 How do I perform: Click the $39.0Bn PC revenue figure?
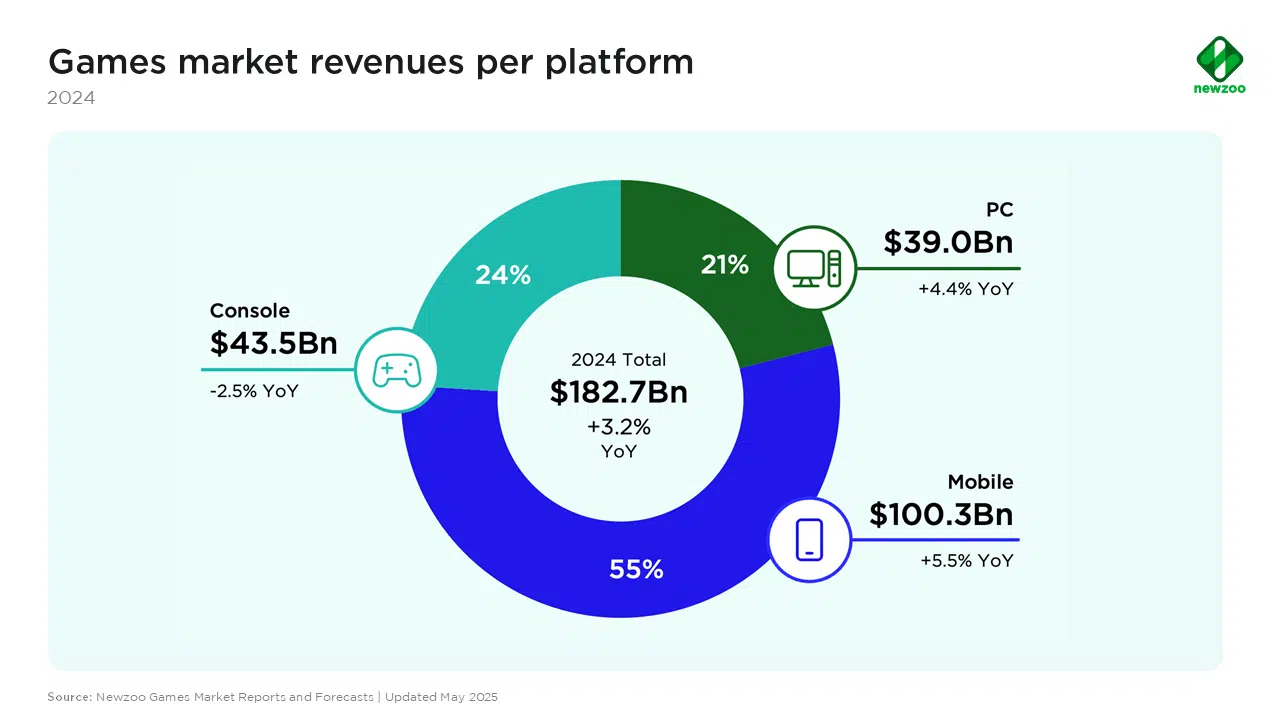(x=948, y=242)
